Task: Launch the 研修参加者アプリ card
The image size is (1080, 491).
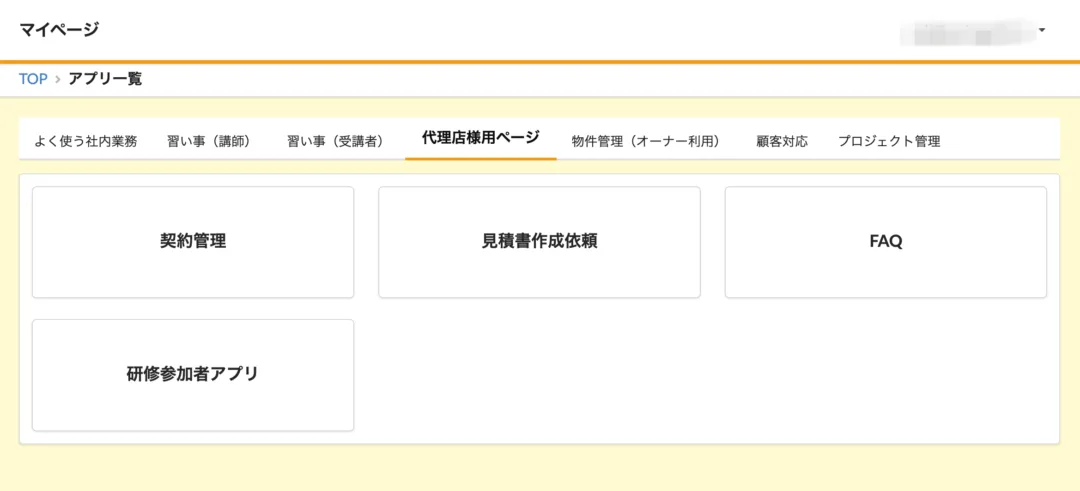Action: click(193, 375)
